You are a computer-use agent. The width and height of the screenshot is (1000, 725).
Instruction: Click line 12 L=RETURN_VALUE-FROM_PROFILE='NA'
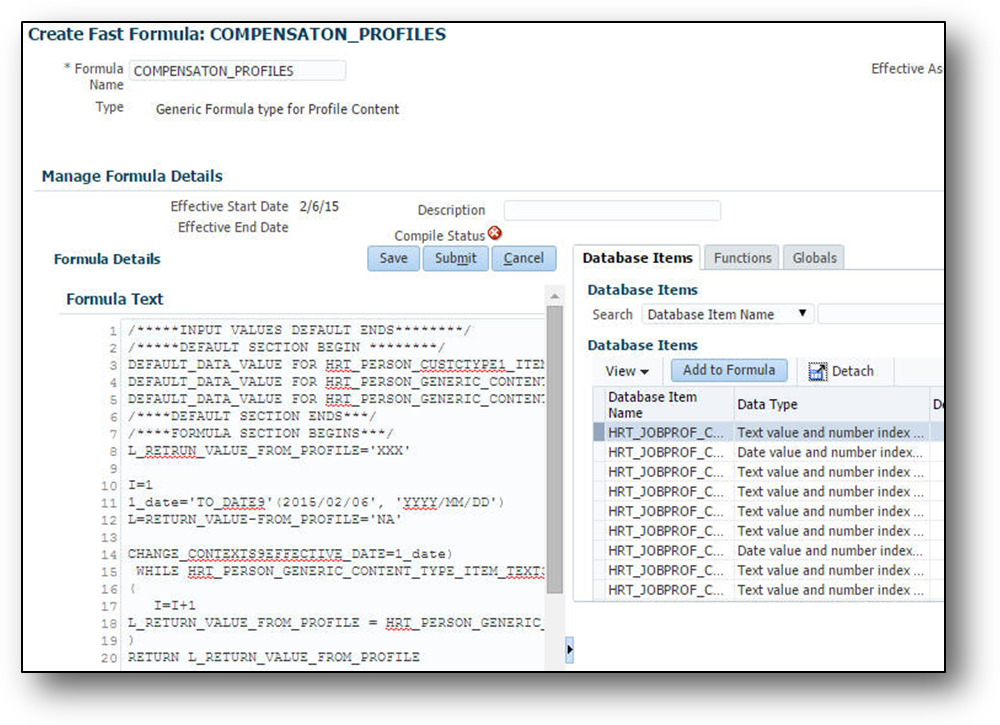(265, 520)
